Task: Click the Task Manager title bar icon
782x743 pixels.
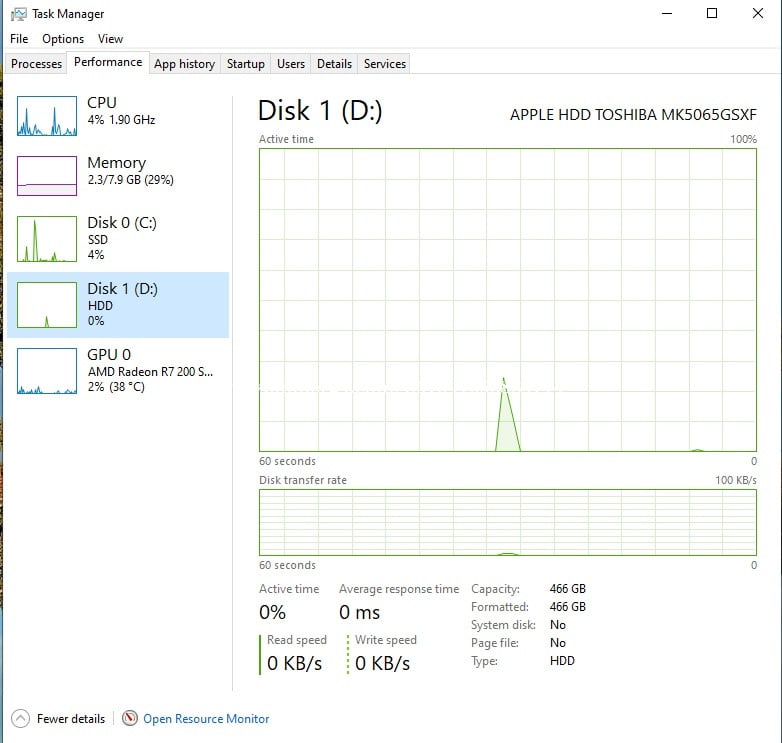Action: click(x=19, y=14)
